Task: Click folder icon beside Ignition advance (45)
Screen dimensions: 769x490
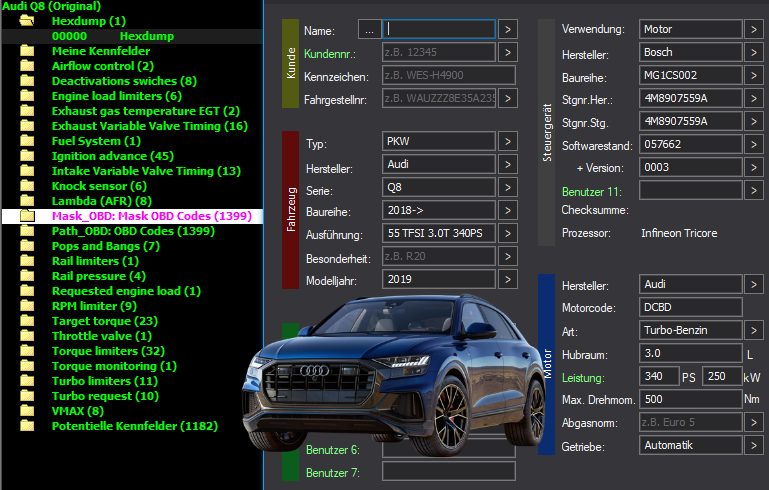Action: point(27,156)
